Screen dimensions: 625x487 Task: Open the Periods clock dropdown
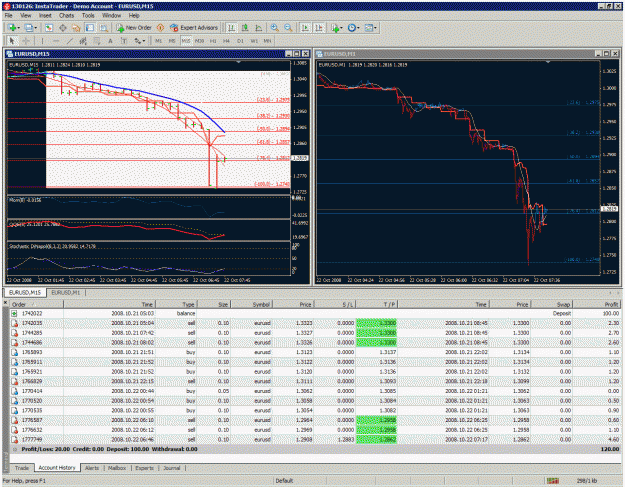(x=354, y=27)
